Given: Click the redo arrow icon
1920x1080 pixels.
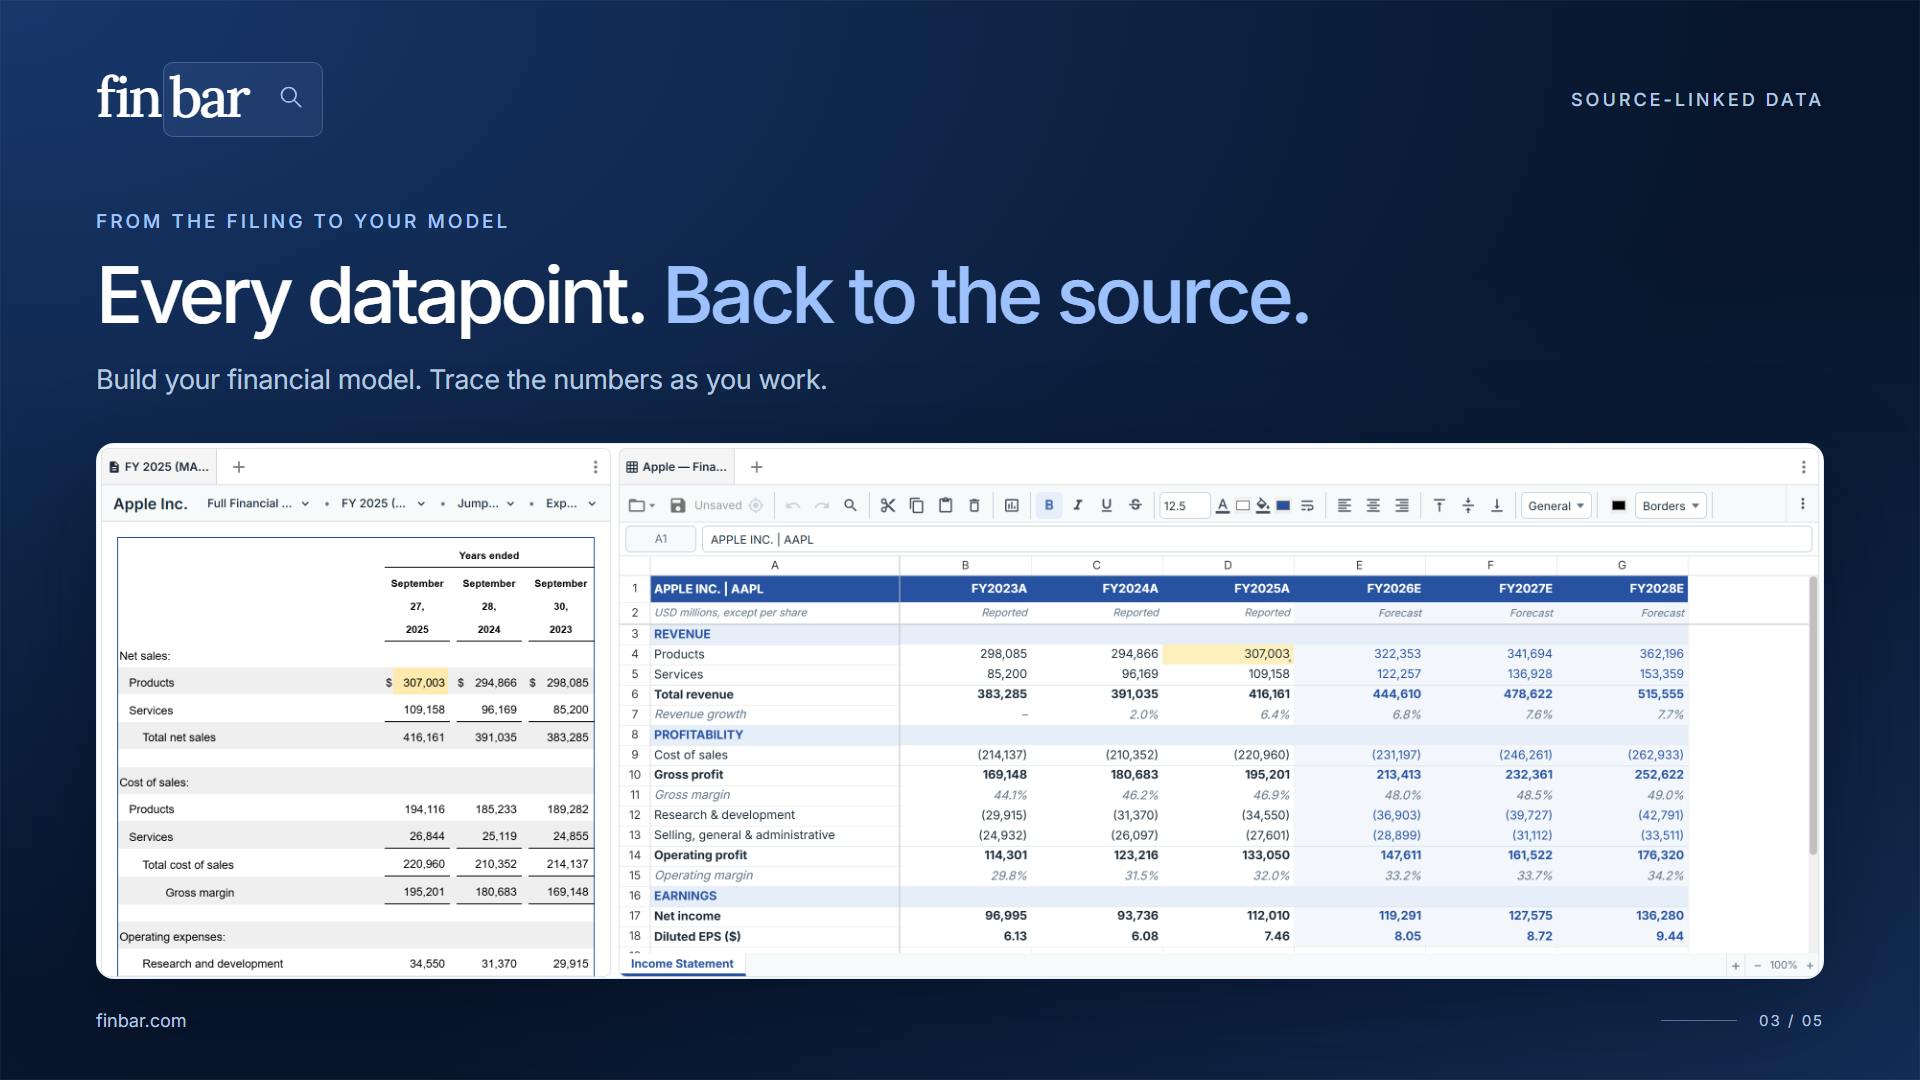Looking at the screenshot, I should point(822,505).
